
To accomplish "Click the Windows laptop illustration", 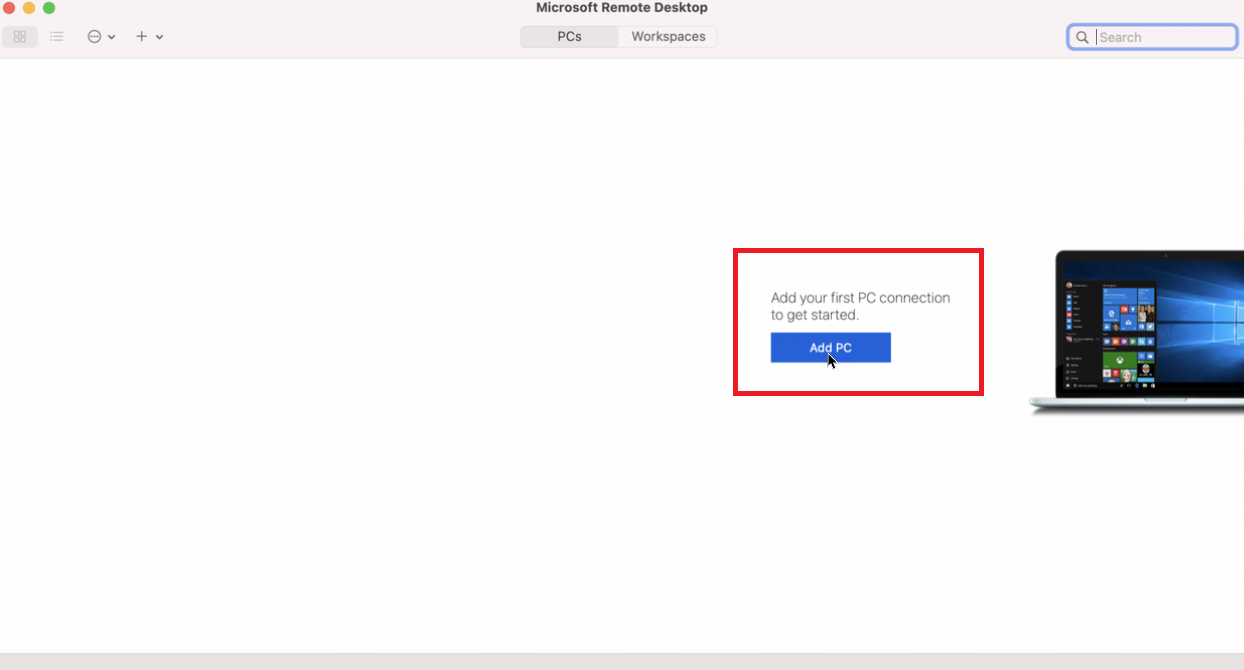I will 1137,332.
